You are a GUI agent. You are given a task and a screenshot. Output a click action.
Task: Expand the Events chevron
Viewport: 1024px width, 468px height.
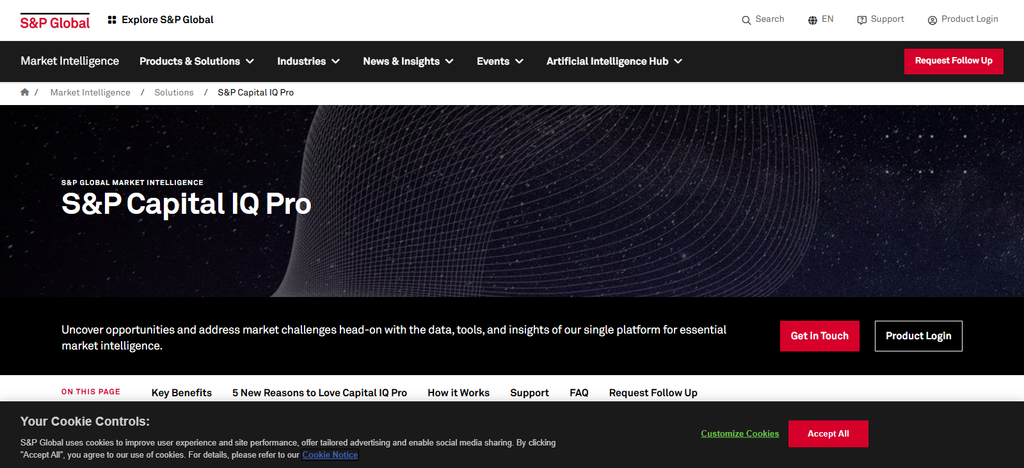pos(519,61)
